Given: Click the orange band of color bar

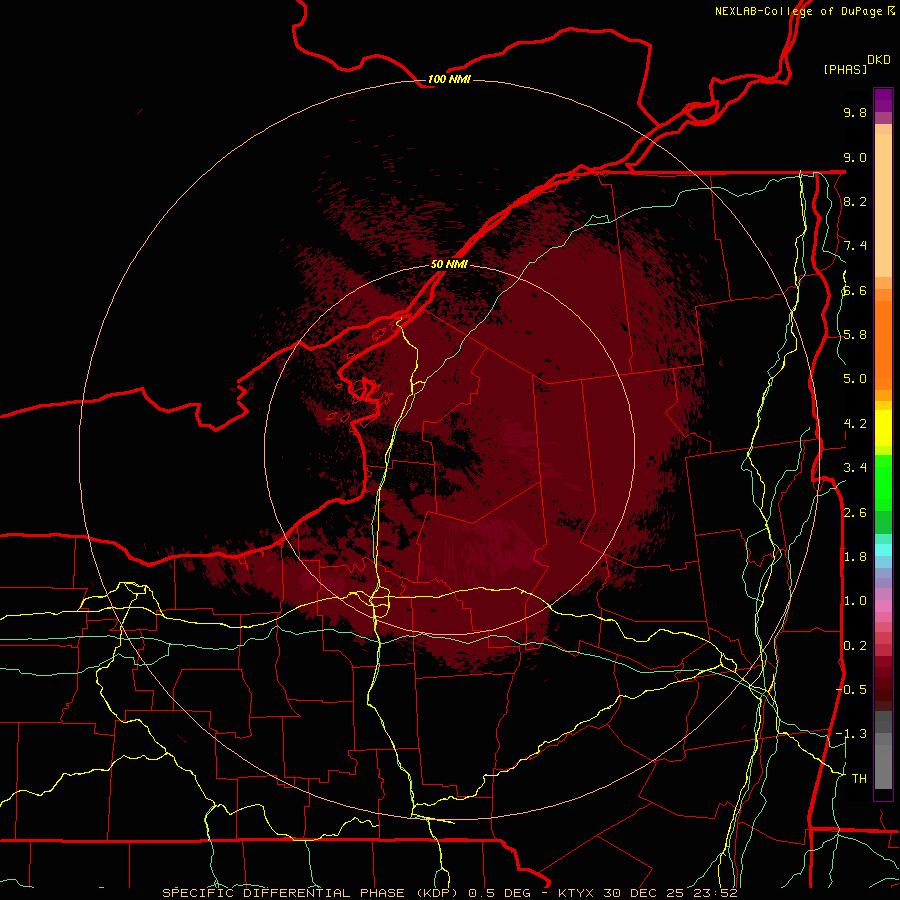Looking at the screenshot, I should click(883, 344).
